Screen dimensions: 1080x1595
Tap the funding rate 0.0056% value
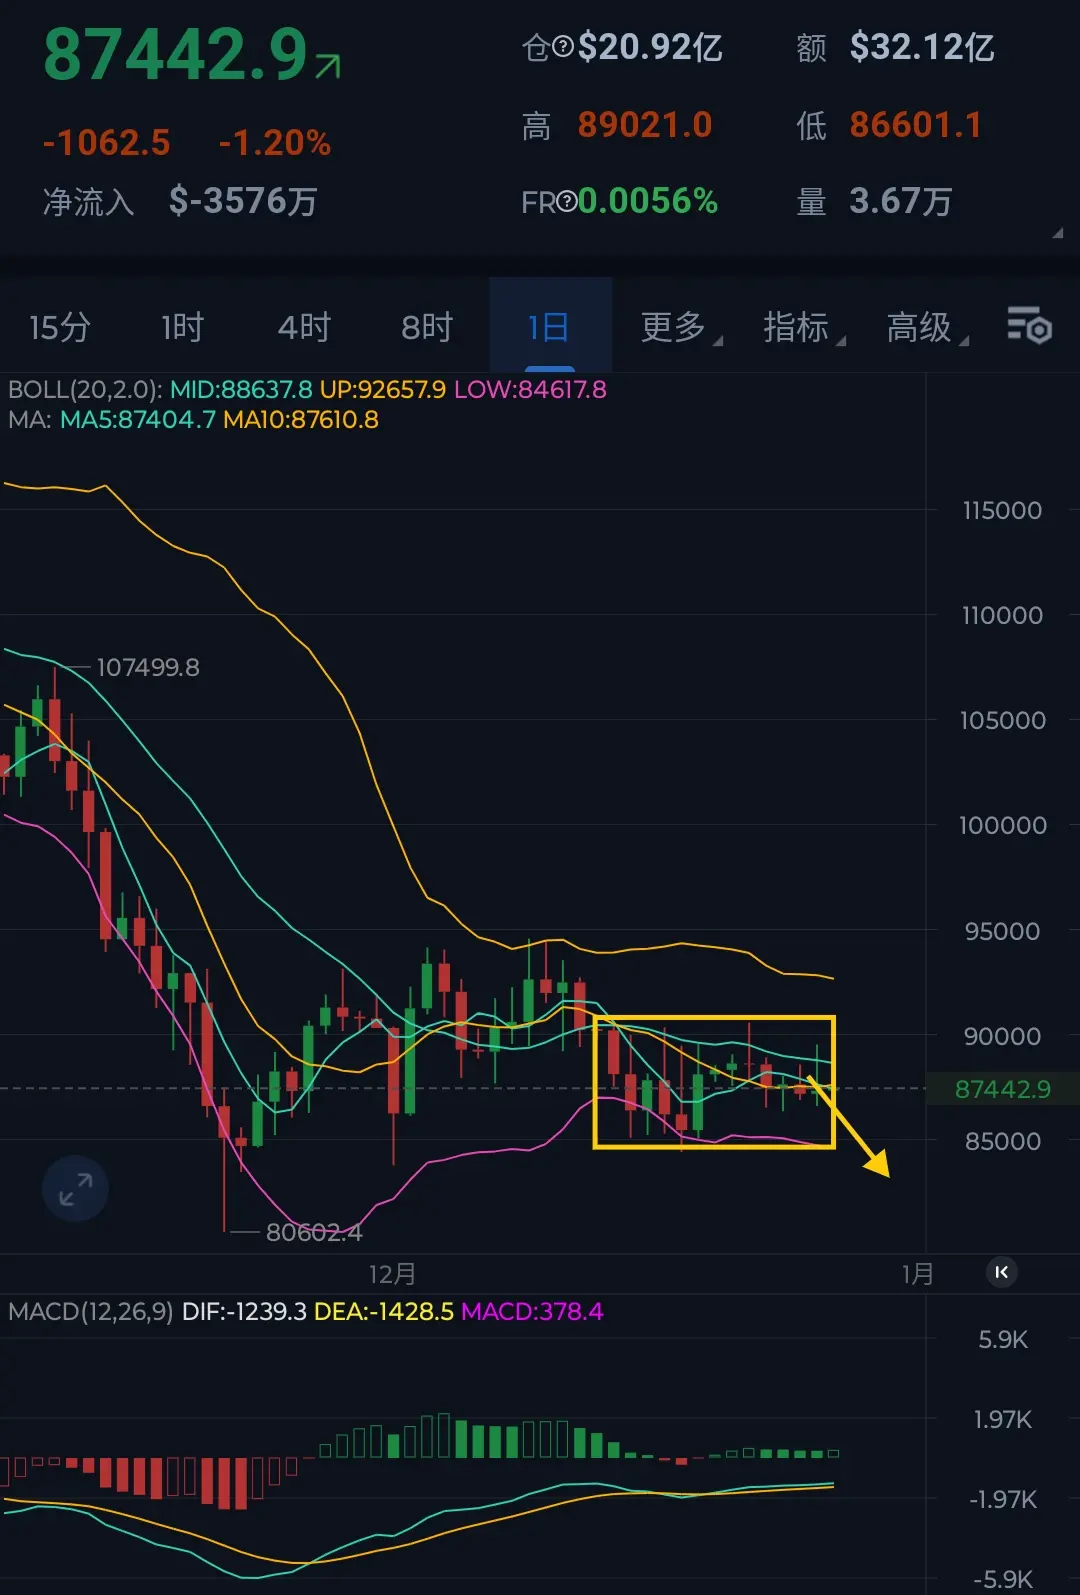(x=648, y=201)
